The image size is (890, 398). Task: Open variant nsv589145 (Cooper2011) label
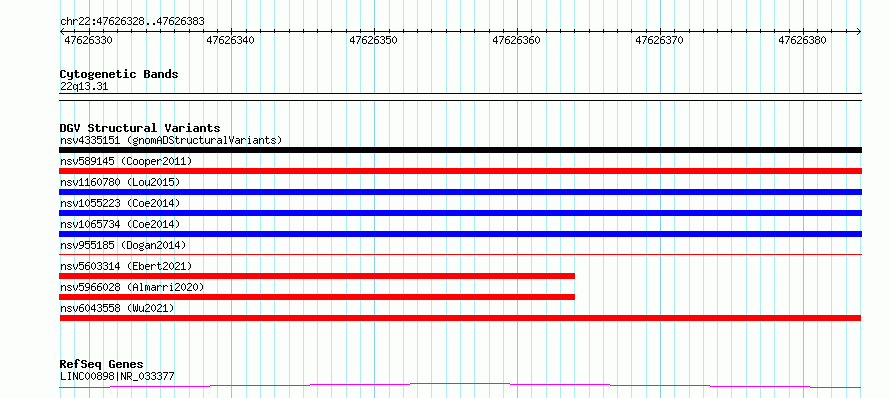pos(126,161)
